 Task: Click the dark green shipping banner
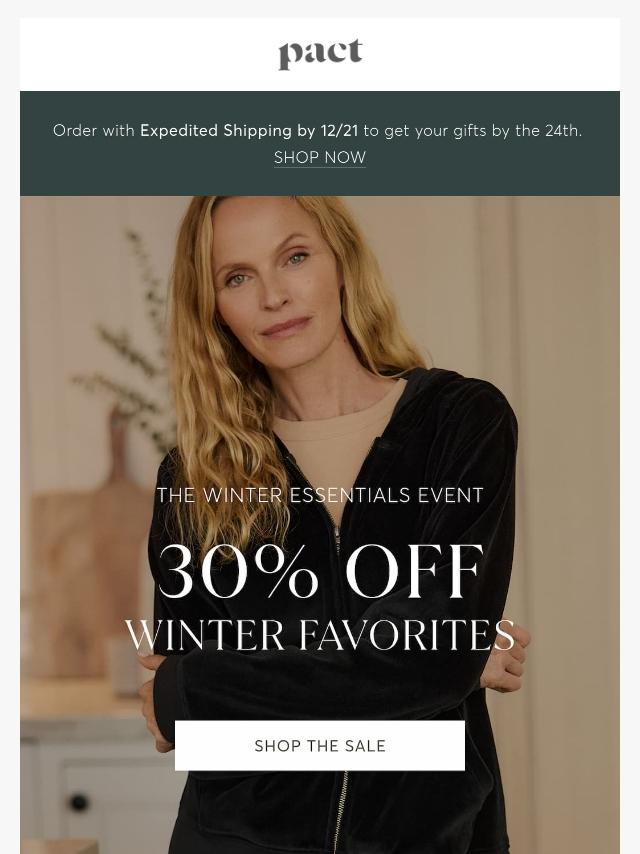click(320, 143)
